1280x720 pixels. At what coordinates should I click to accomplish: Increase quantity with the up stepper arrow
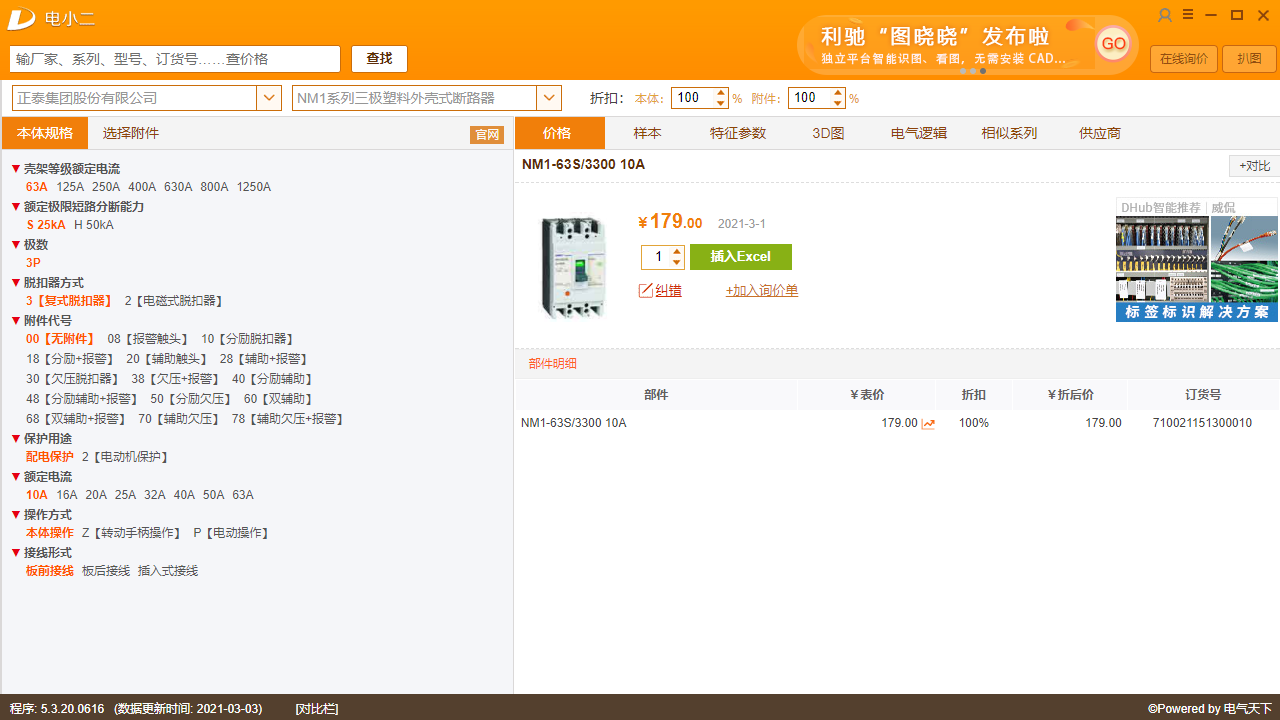coord(676,251)
